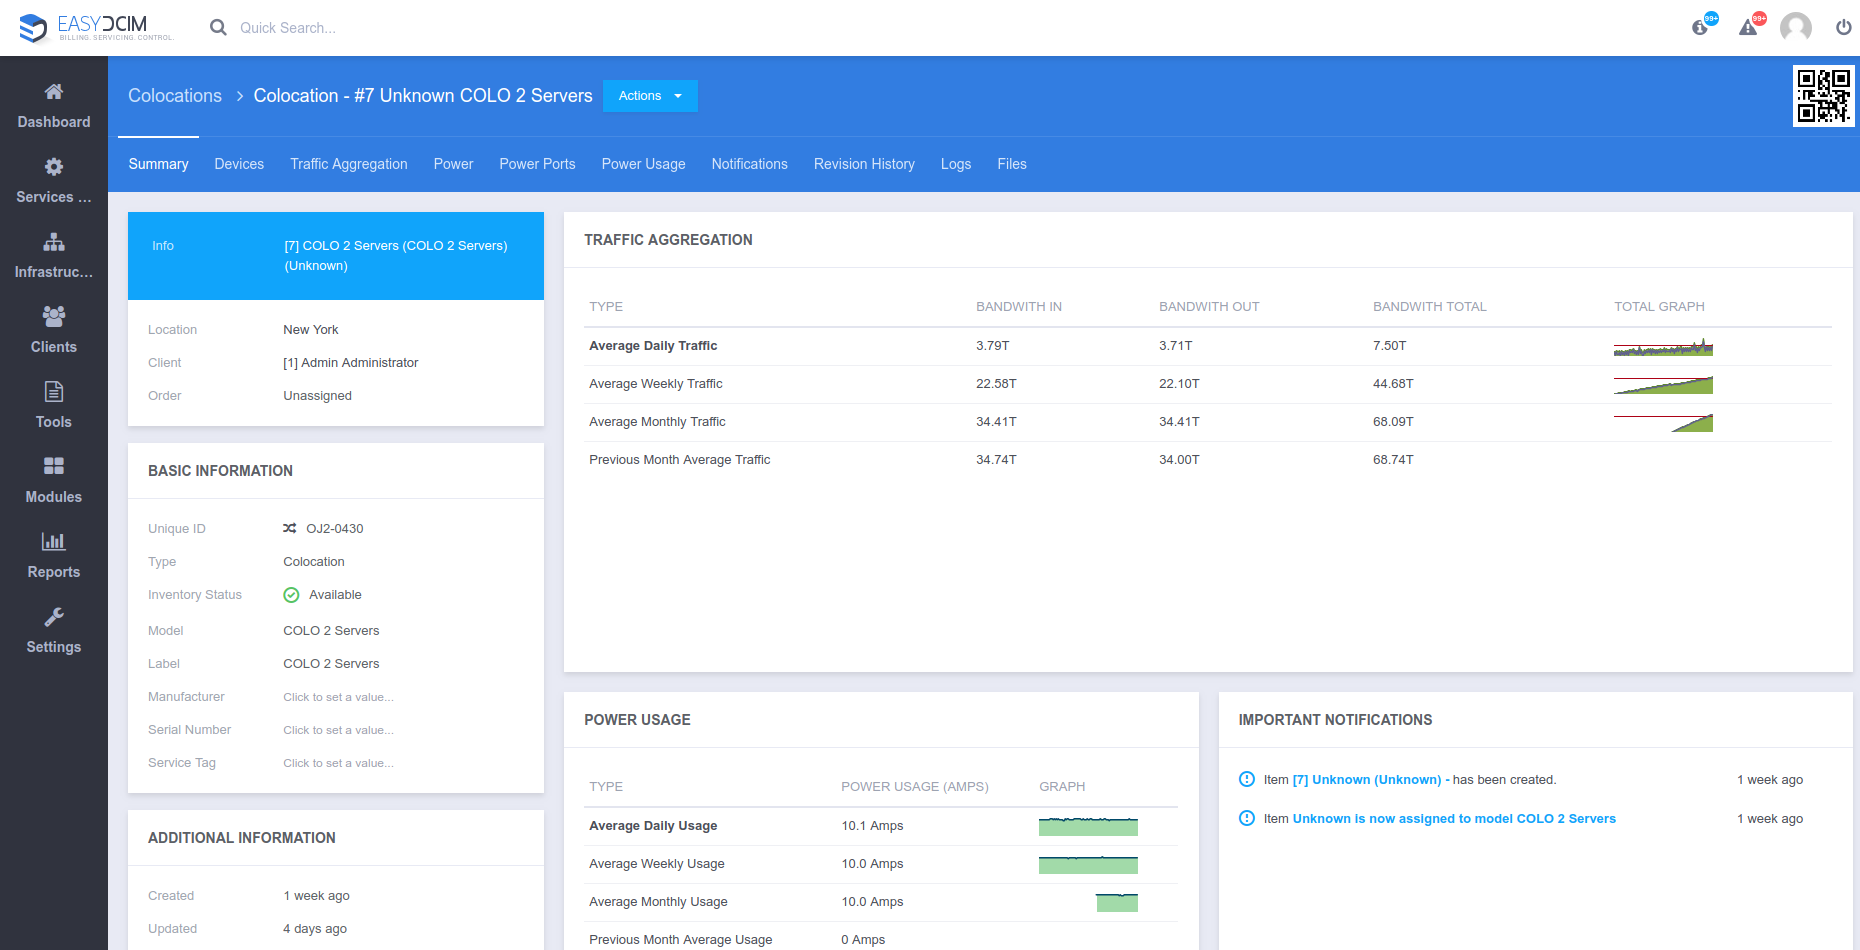The image size is (1860, 950).
Task: Open the Actions dropdown button
Action: coord(650,96)
